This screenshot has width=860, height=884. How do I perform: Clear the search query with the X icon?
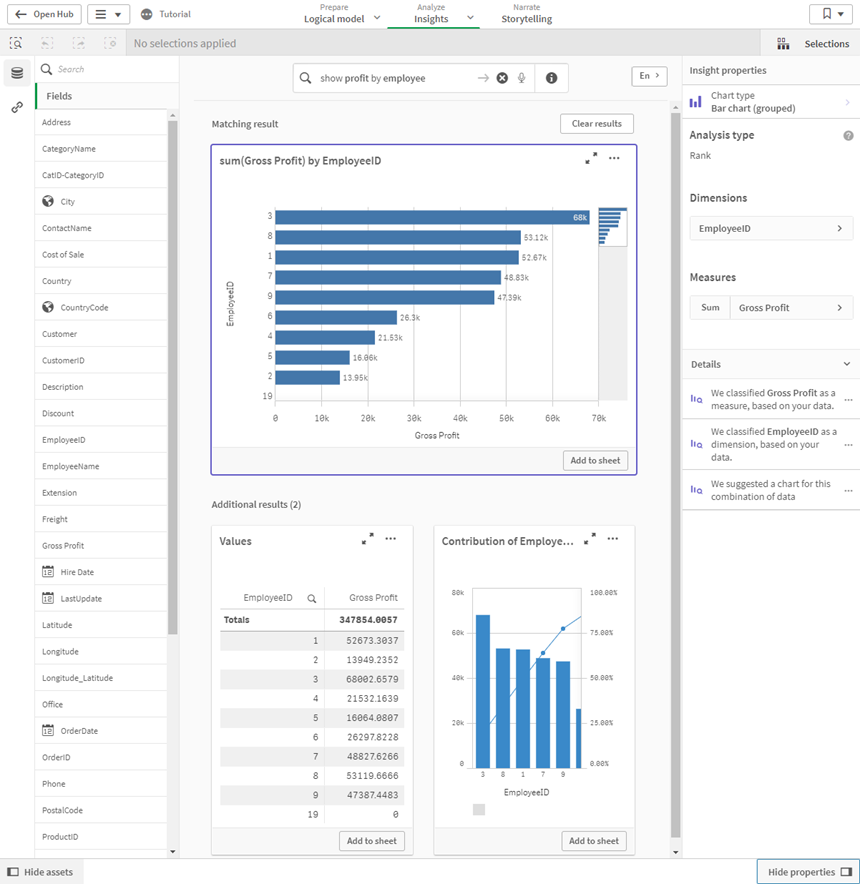pos(502,77)
